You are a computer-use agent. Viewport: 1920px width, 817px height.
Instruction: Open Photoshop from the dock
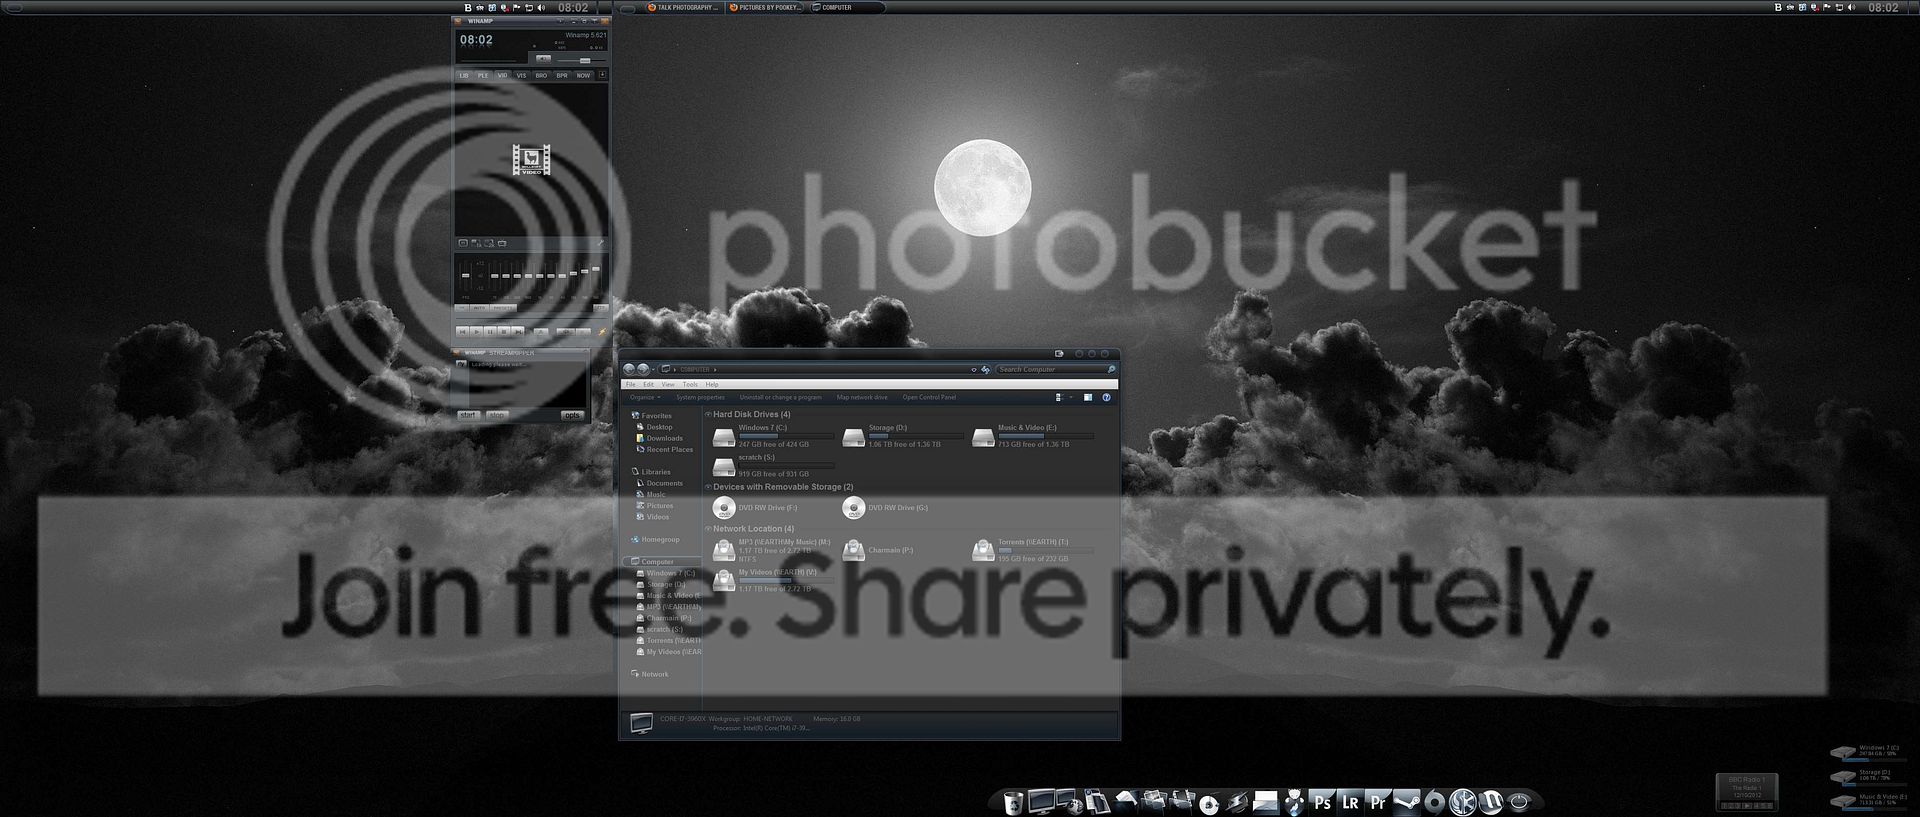(x=1322, y=802)
